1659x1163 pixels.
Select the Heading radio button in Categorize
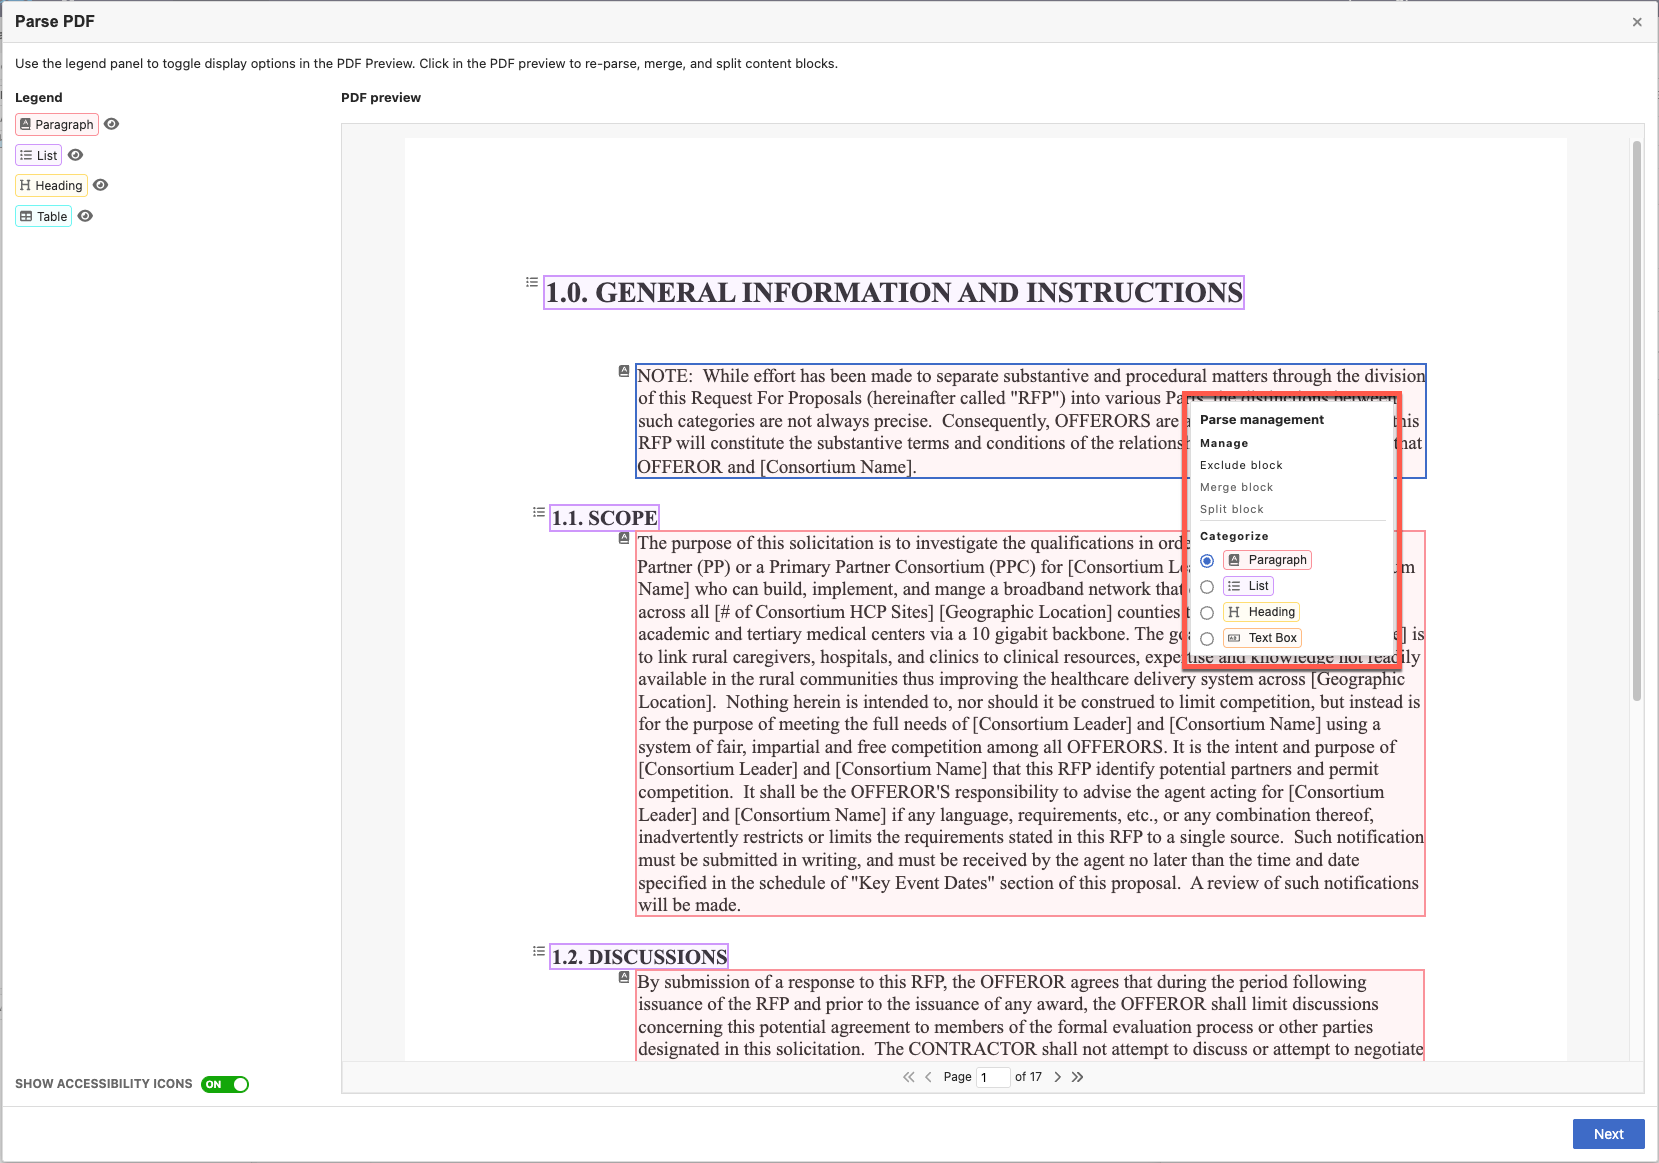pos(1207,613)
